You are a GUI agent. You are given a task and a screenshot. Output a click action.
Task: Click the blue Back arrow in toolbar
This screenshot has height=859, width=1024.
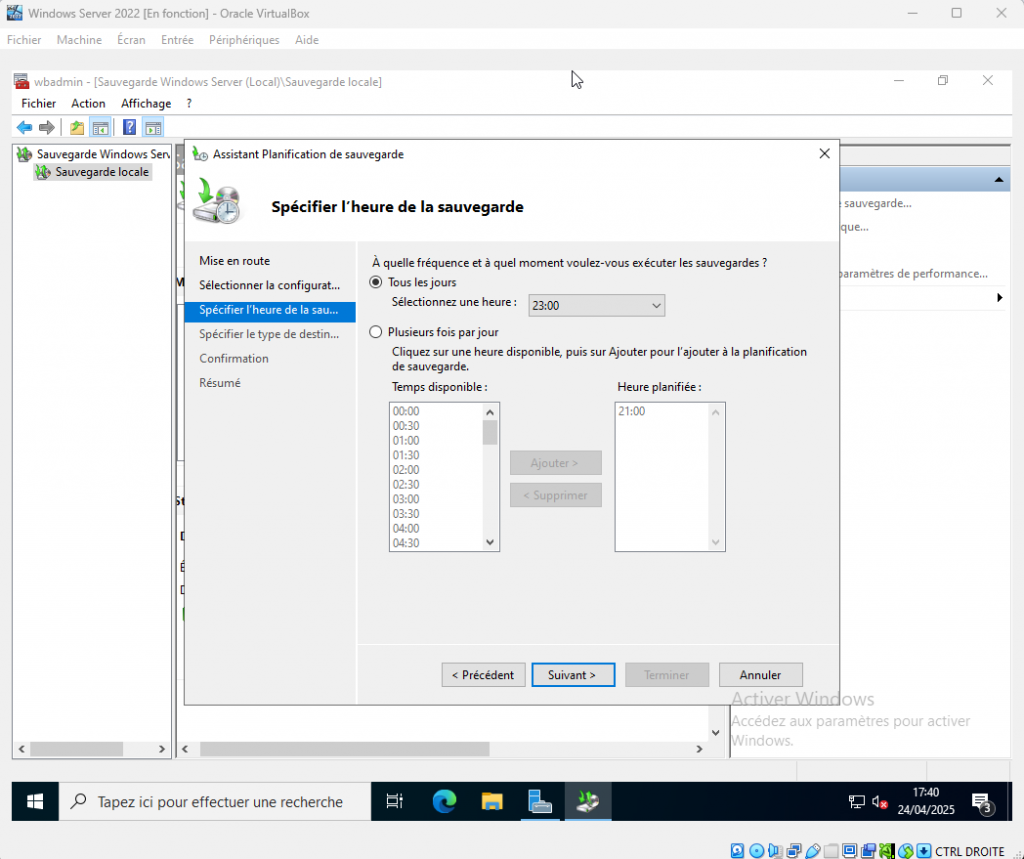tap(24, 127)
